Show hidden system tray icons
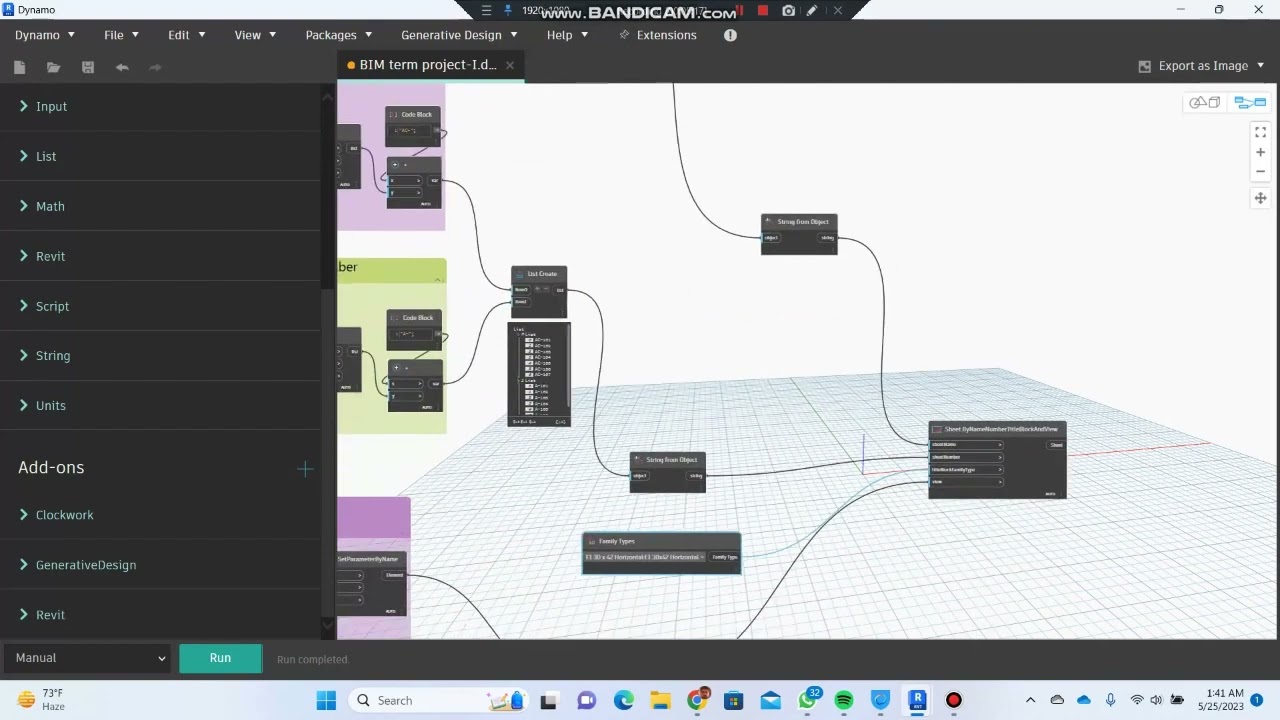Viewport: 1280px width, 720px height. click(x=1030, y=700)
